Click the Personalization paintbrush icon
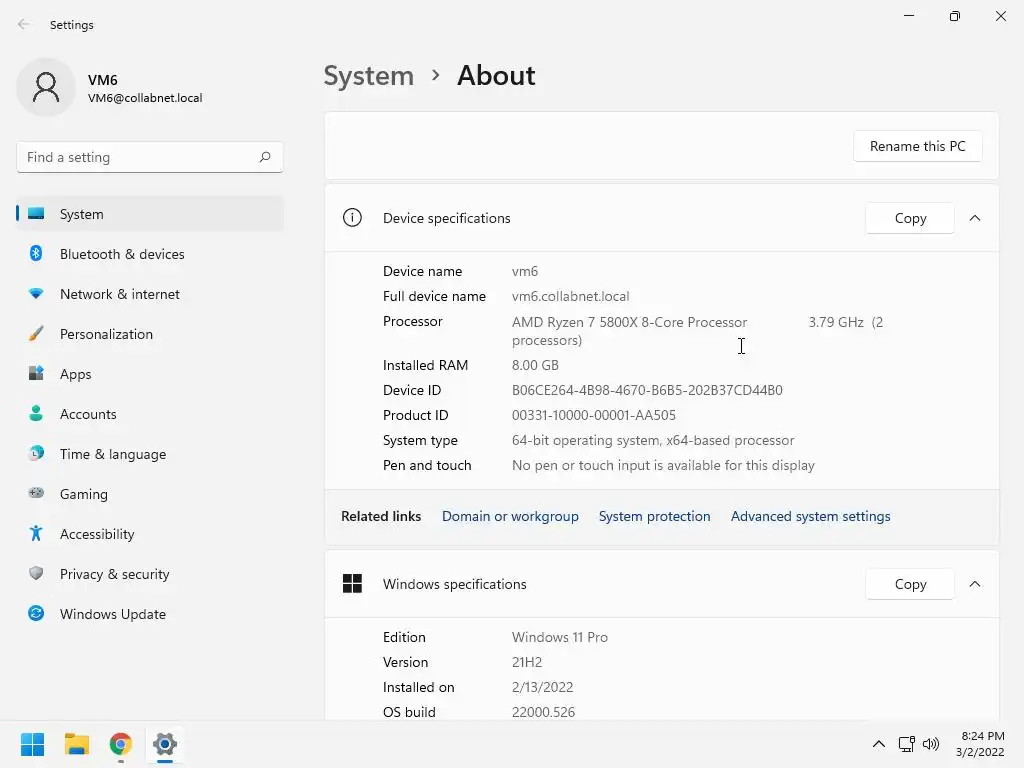Viewport: 1024px width, 768px height. 36,334
